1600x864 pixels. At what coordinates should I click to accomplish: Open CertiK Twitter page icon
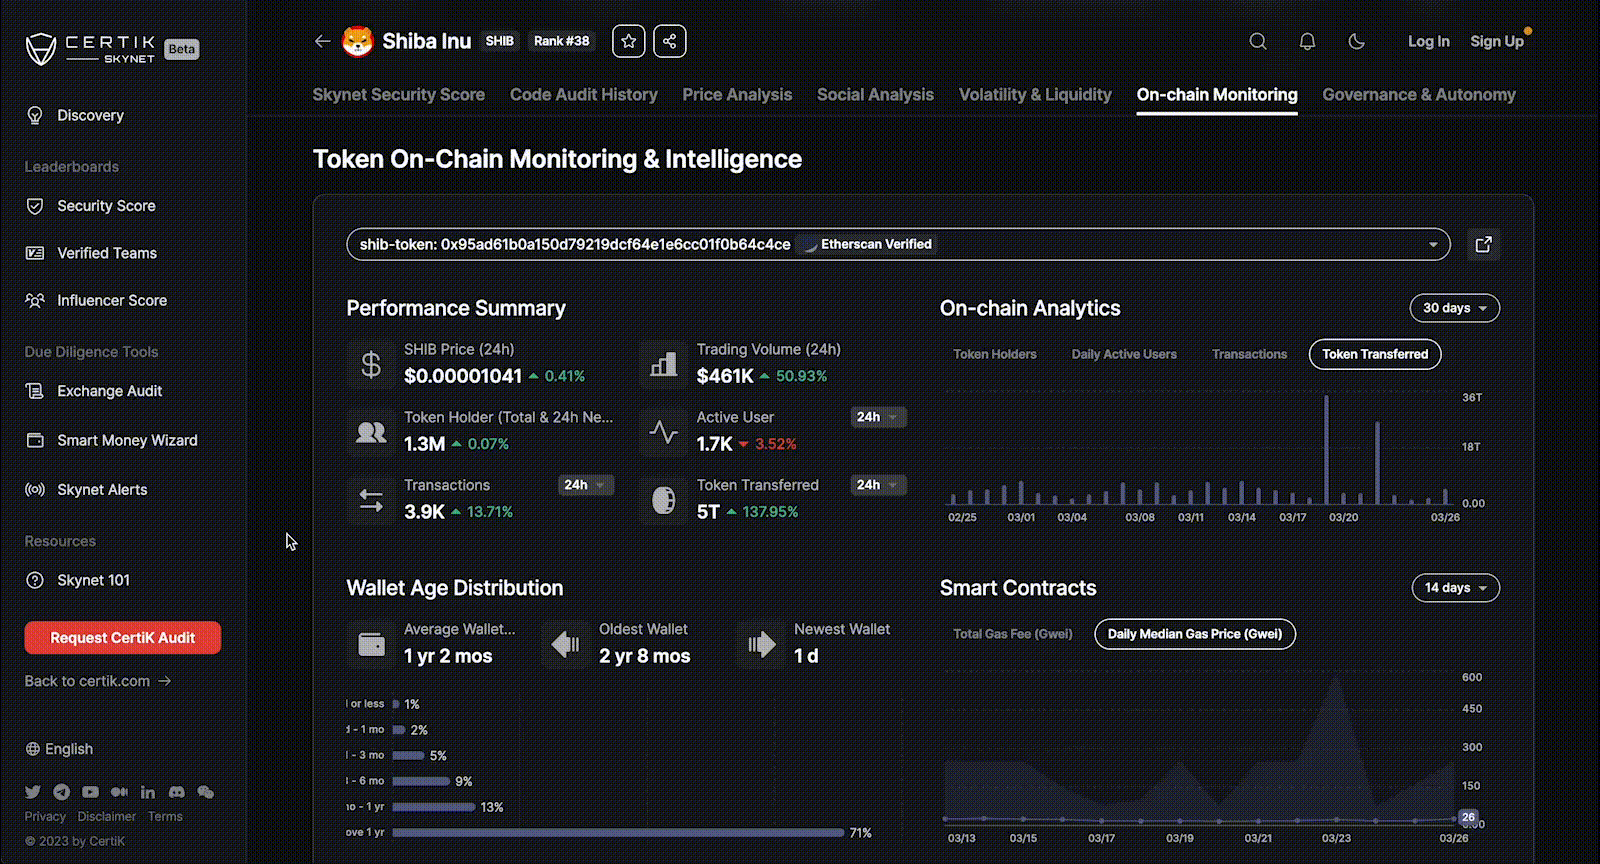[x=33, y=792]
